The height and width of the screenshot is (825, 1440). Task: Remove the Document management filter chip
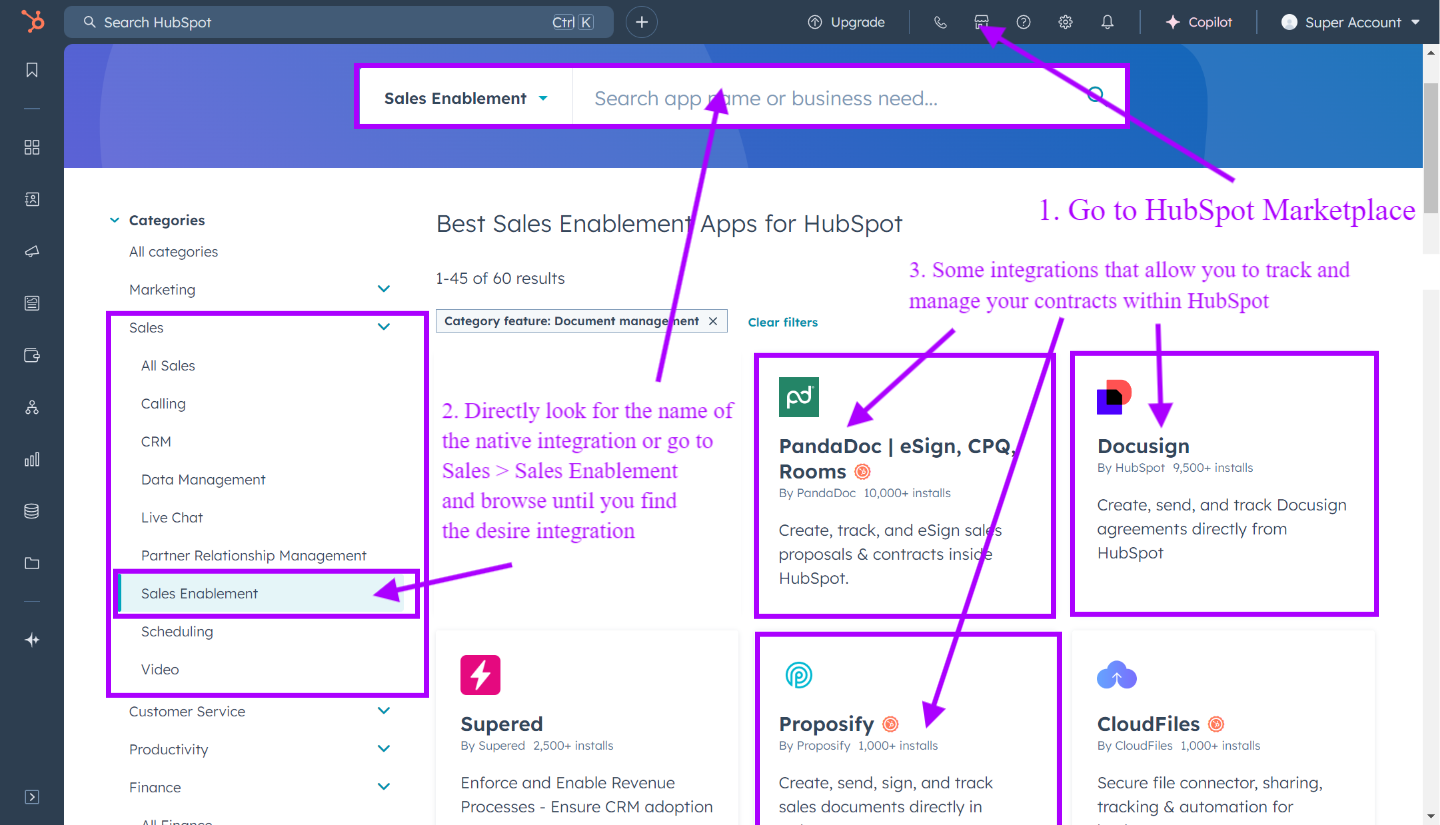713,321
